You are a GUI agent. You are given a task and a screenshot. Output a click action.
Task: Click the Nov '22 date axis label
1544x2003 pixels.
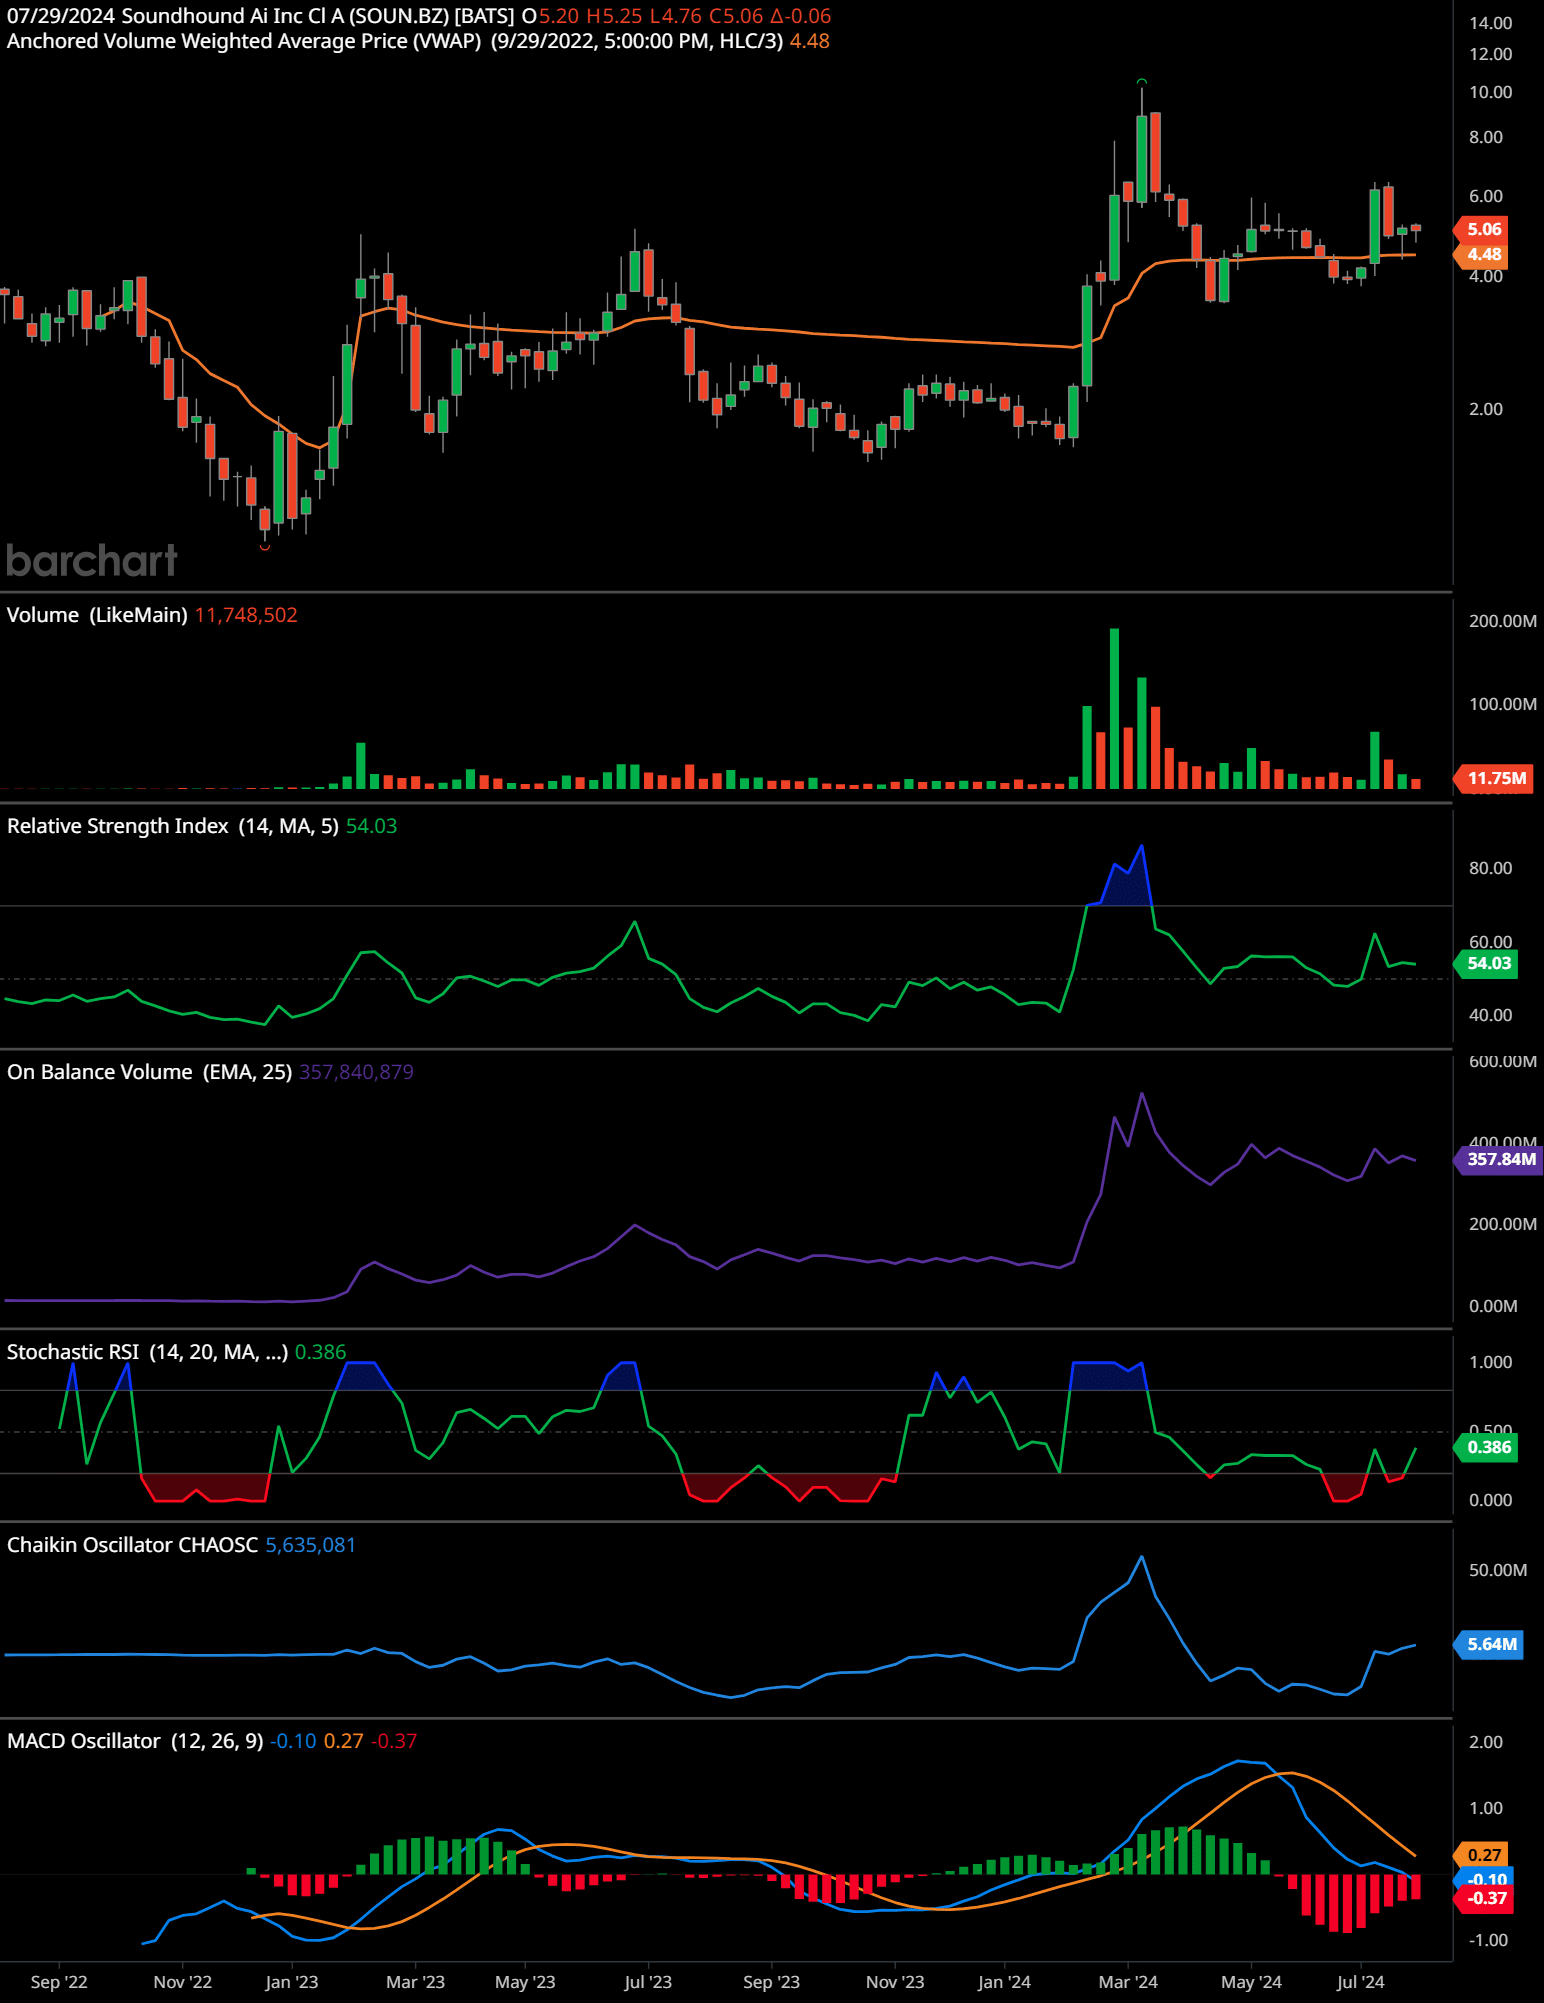(182, 1982)
